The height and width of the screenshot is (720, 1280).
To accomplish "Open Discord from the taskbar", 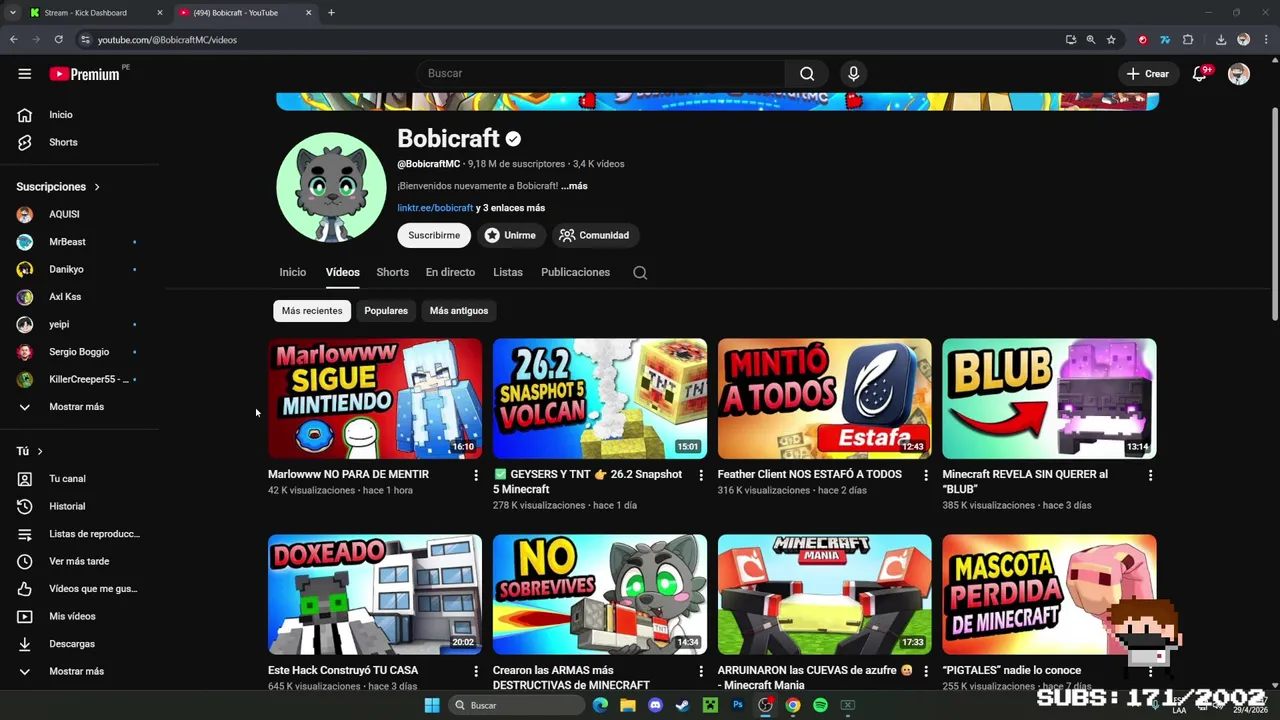I will (655, 705).
